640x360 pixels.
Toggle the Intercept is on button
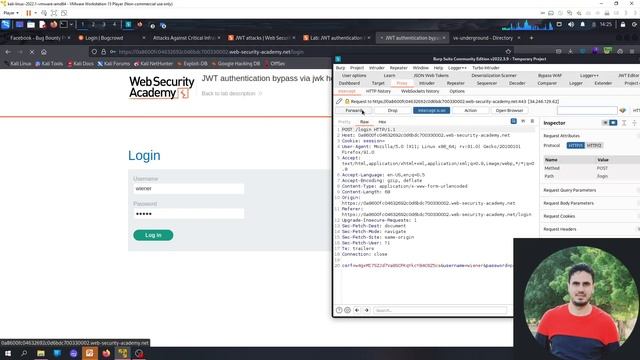[431, 111]
